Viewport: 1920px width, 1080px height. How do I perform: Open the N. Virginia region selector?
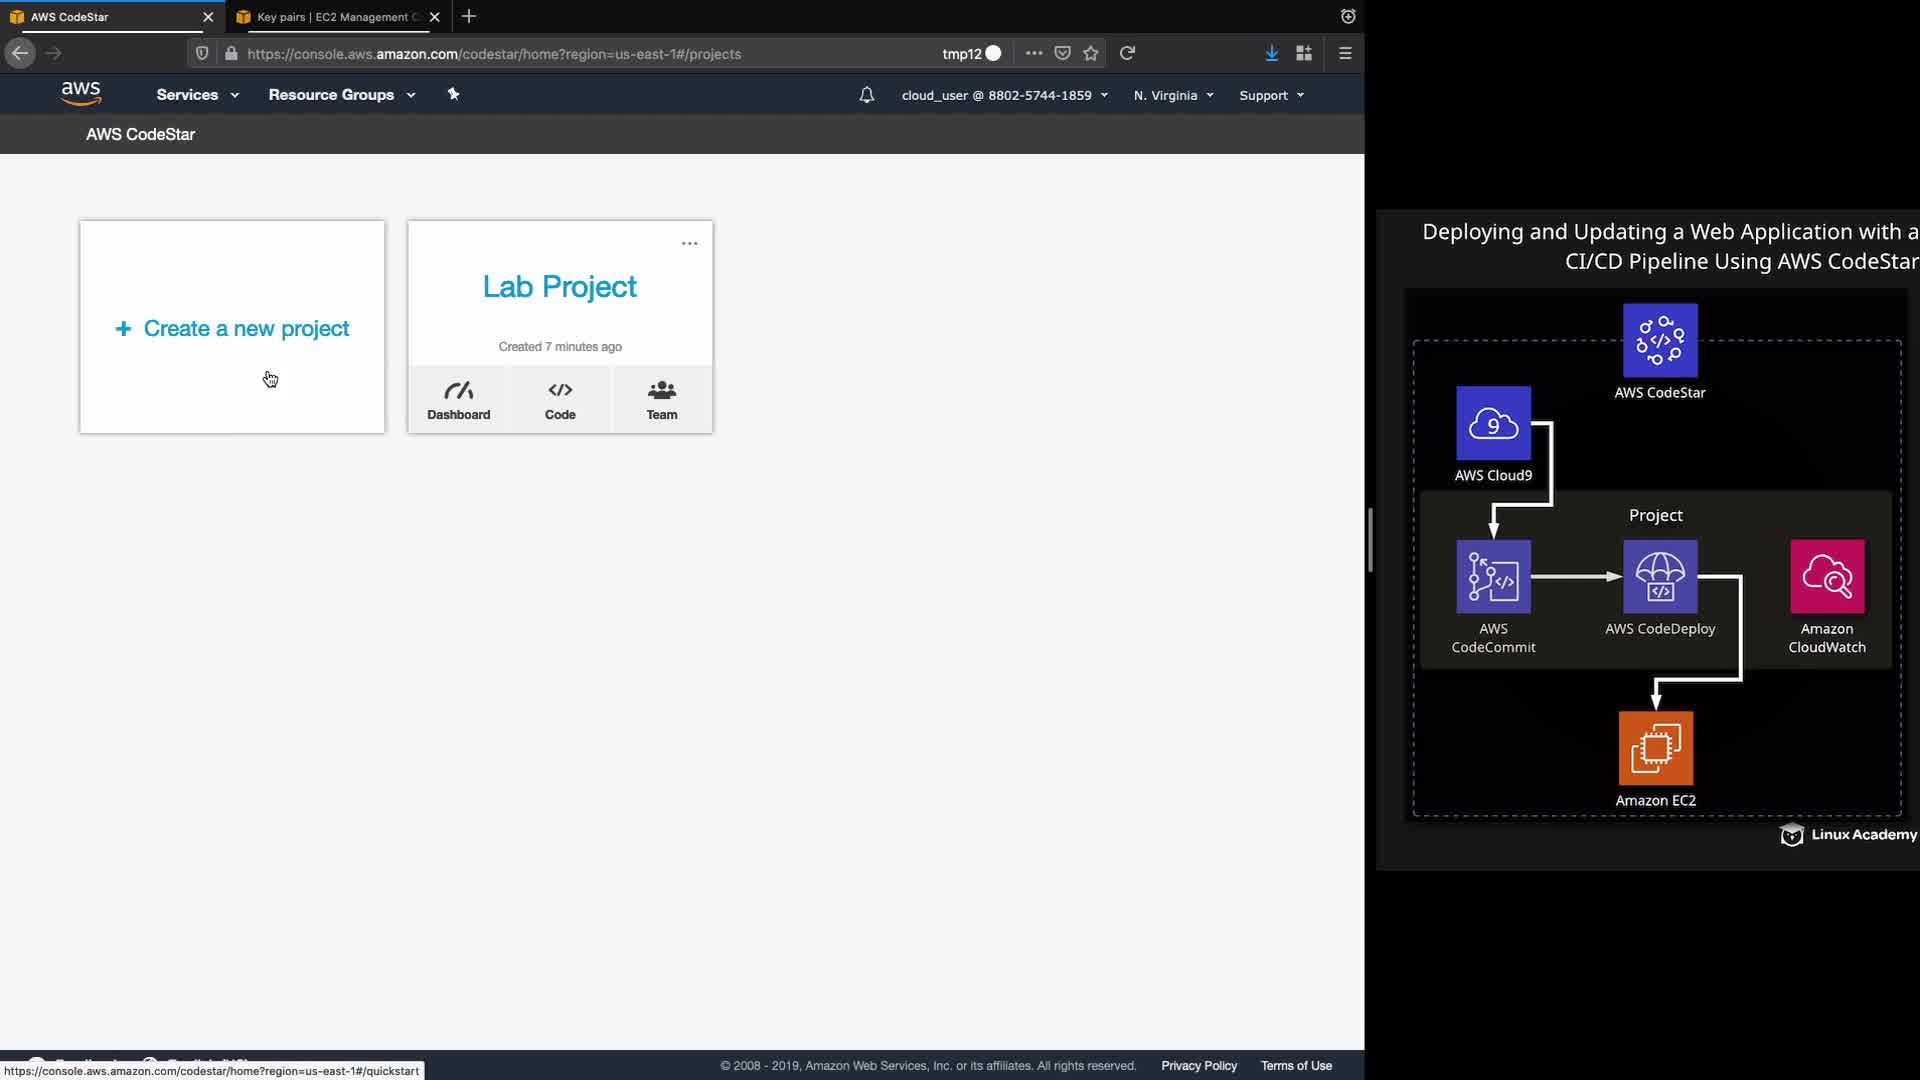[x=1173, y=96]
